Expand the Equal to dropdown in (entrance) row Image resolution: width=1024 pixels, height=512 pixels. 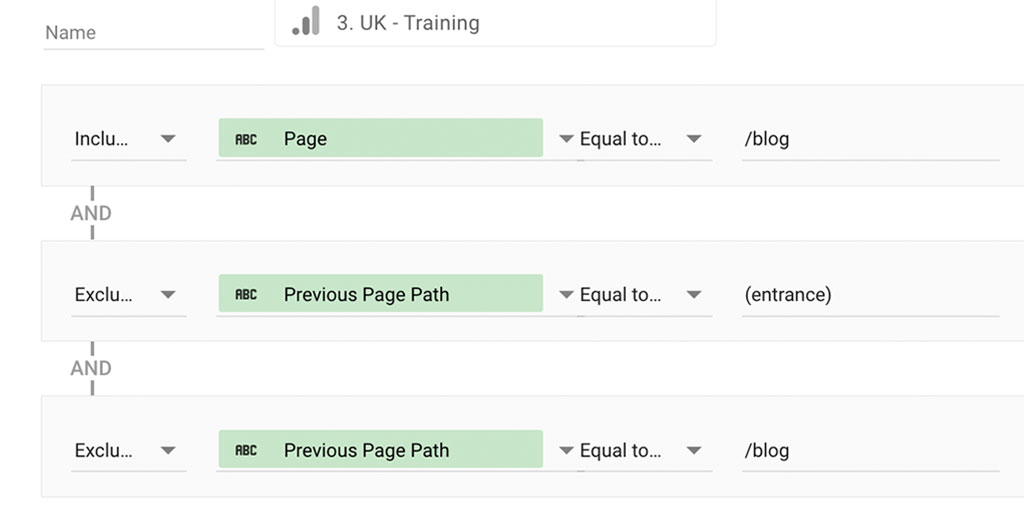pyautogui.click(x=633, y=295)
